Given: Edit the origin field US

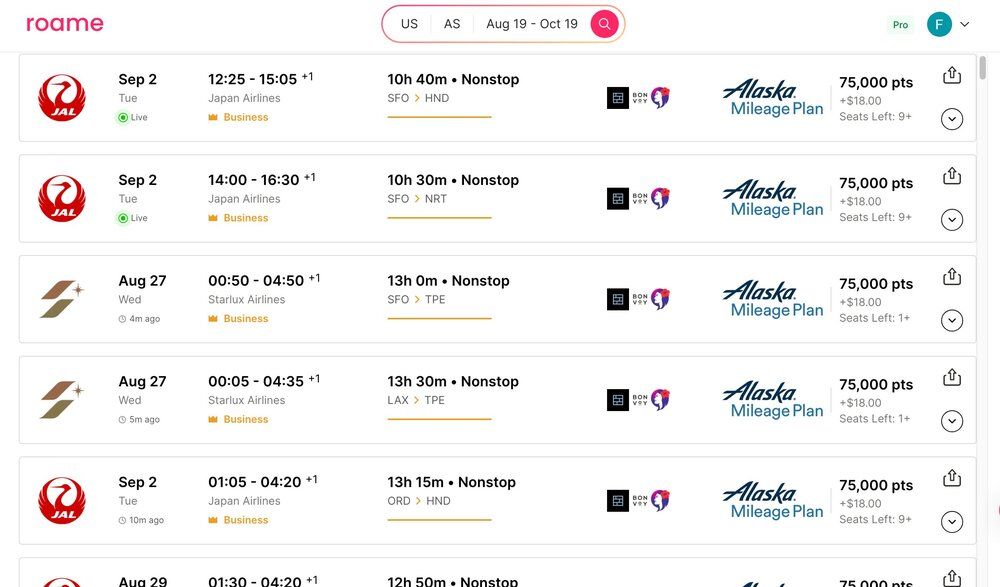Looking at the screenshot, I should coord(409,24).
